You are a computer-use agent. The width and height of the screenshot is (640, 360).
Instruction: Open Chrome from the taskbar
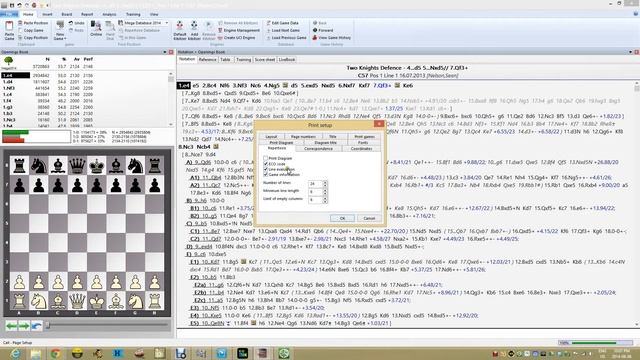point(56,353)
